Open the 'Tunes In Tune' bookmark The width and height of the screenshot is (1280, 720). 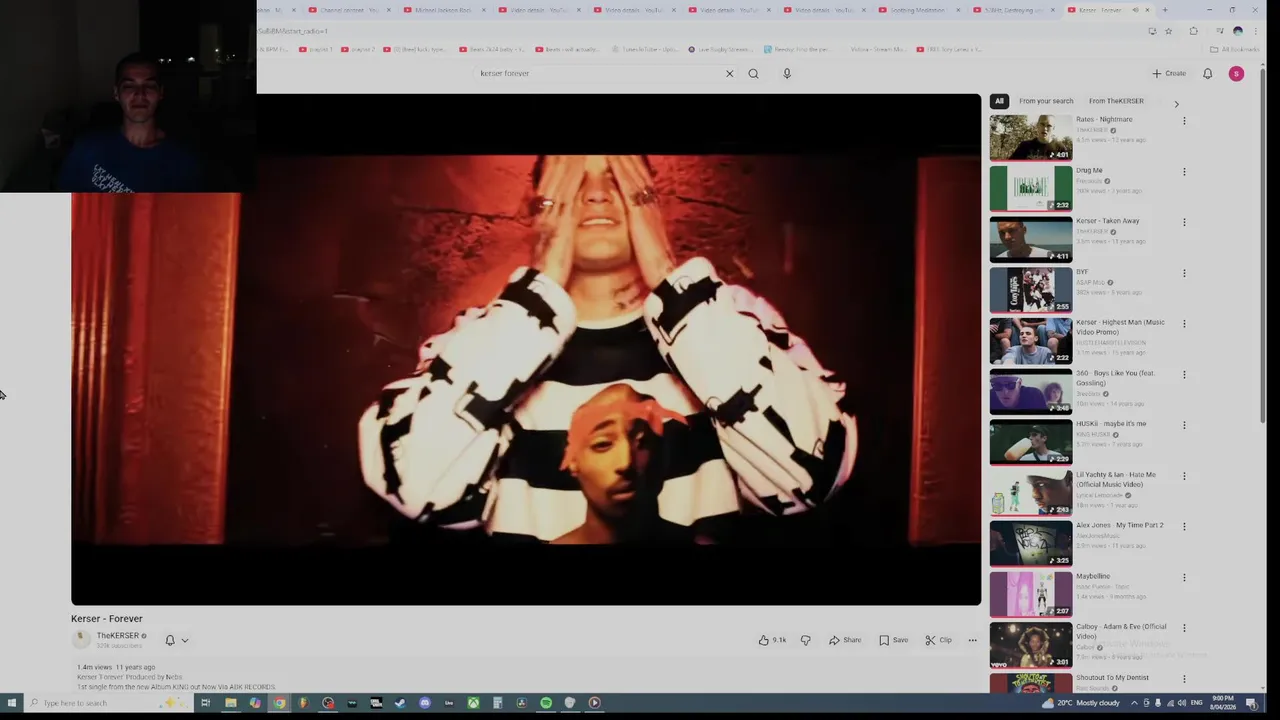pos(643,49)
